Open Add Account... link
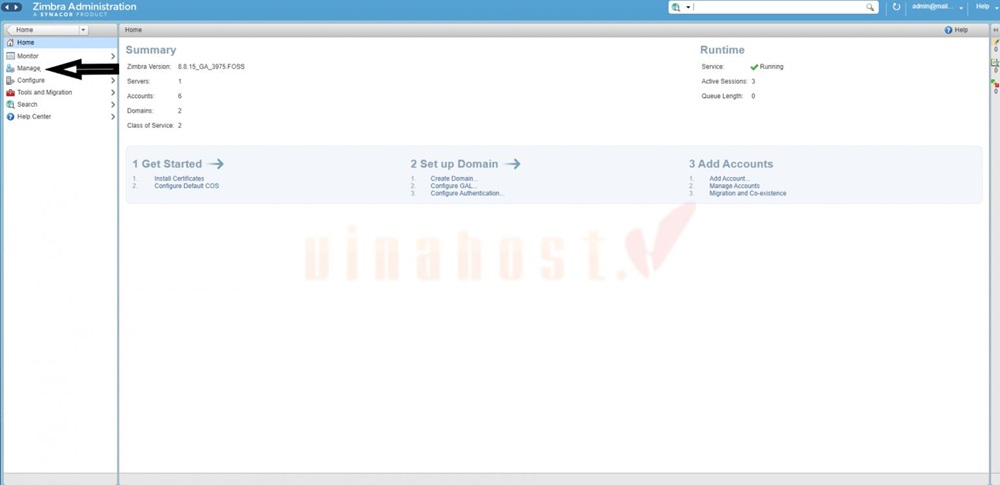The height and width of the screenshot is (485, 1000). click(x=730, y=179)
